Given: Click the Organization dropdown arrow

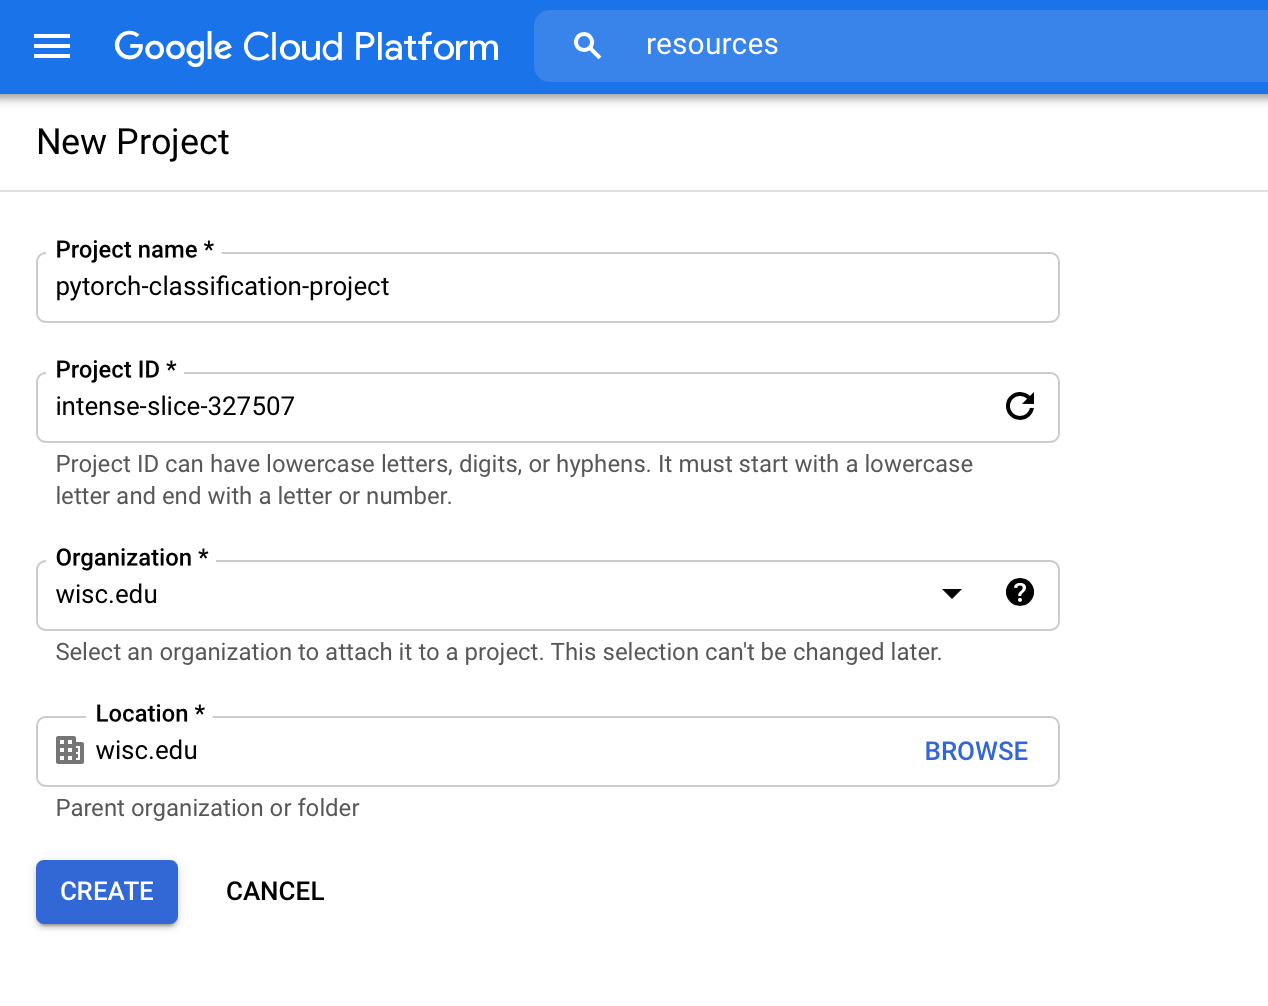Looking at the screenshot, I should (x=952, y=594).
